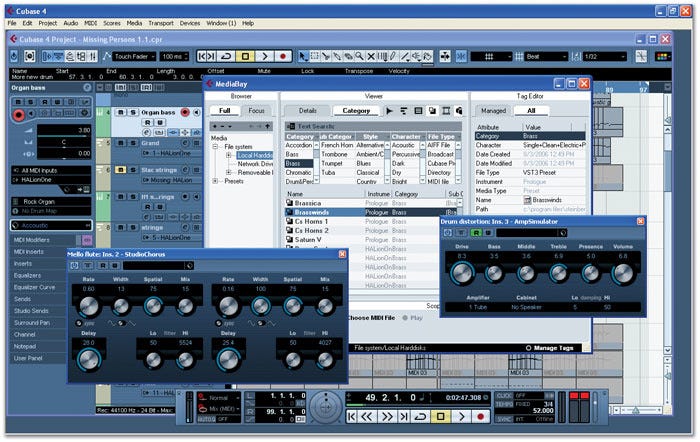
Task: Click the 100 ms value field
Action: click(174, 57)
